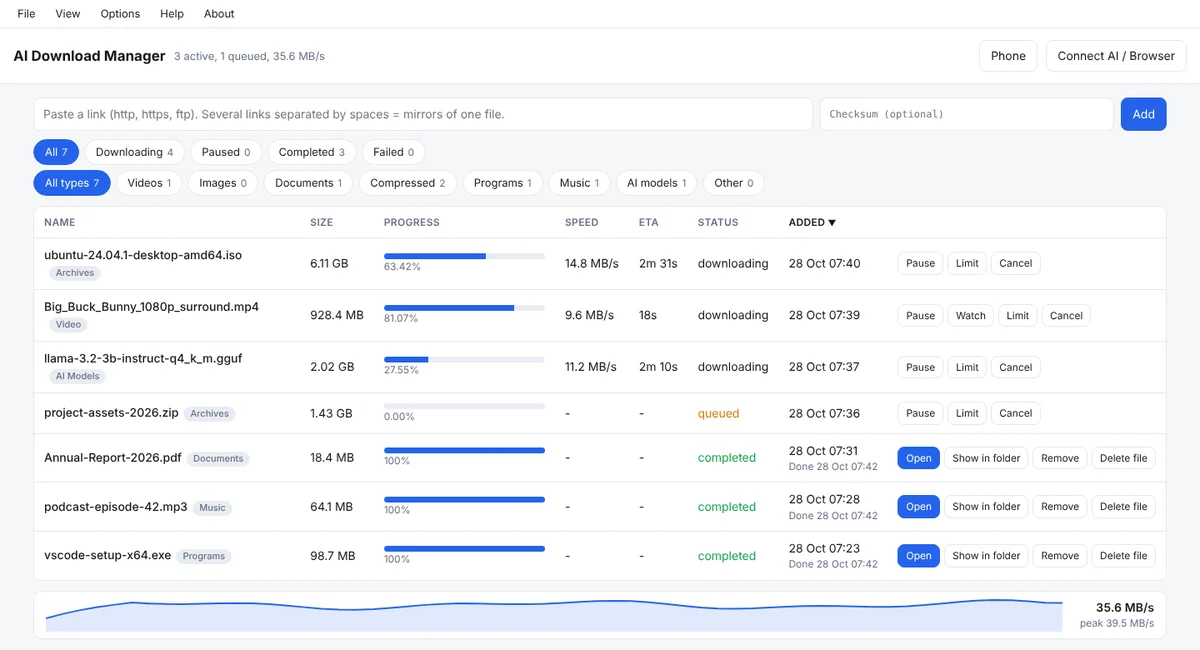This screenshot has width=1200, height=650.
Task: Click the ubuntu ISO progress bar
Action: pos(464,256)
